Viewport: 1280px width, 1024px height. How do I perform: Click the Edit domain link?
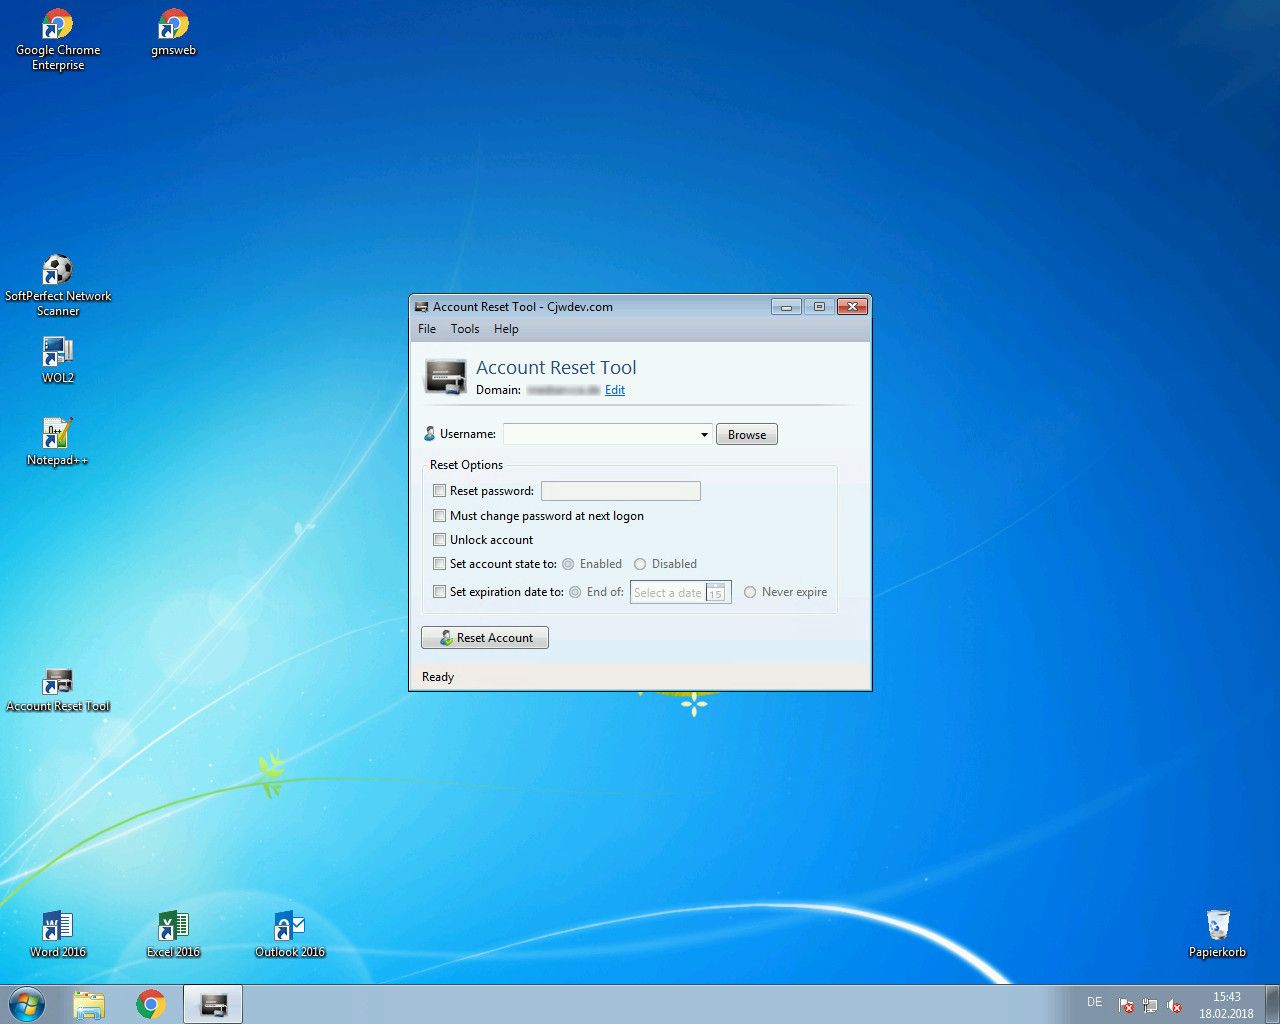pos(614,390)
